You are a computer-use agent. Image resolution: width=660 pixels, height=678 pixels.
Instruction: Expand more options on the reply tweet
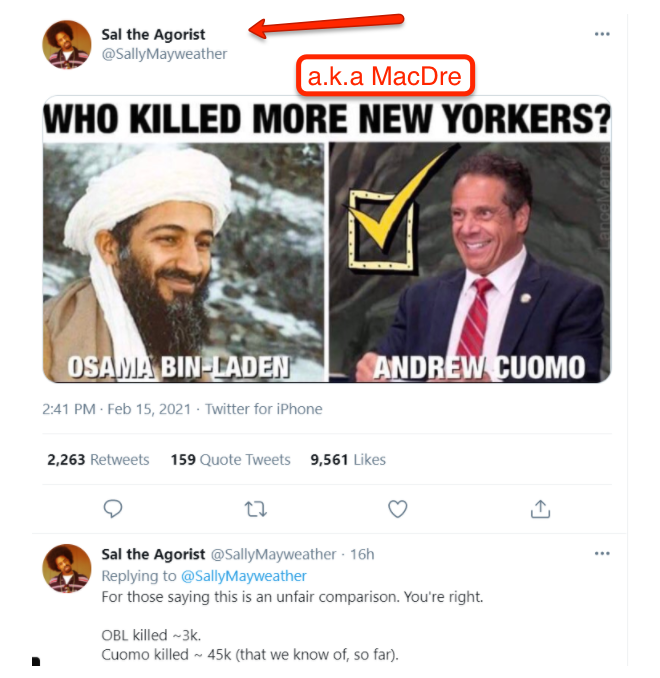click(x=601, y=553)
